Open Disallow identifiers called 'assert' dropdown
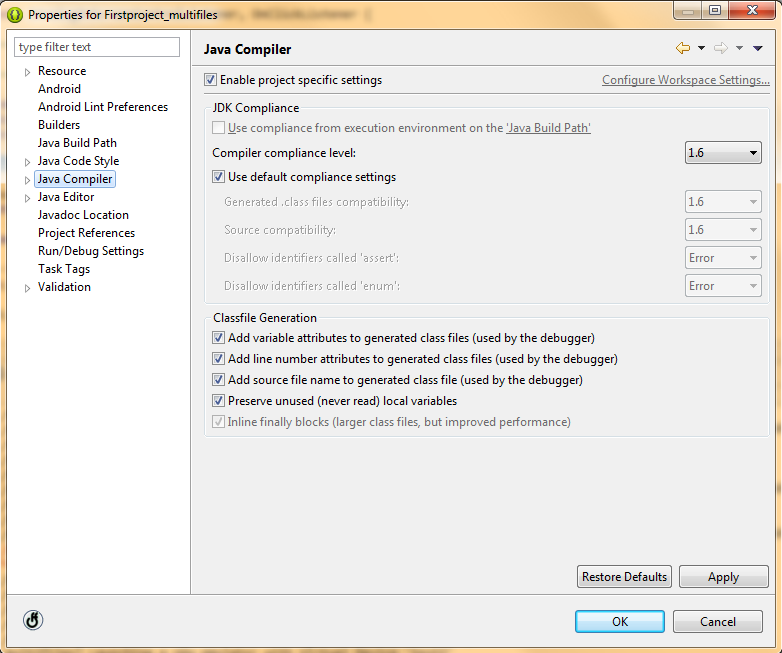 [x=723, y=258]
